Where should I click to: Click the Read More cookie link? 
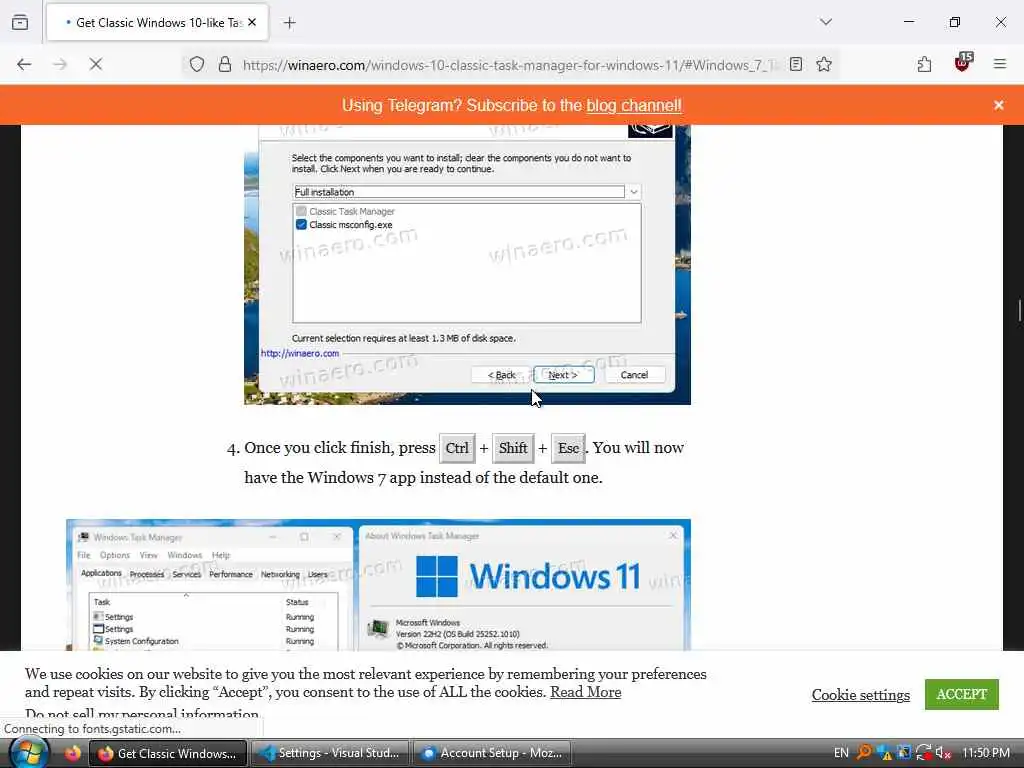[x=585, y=692]
